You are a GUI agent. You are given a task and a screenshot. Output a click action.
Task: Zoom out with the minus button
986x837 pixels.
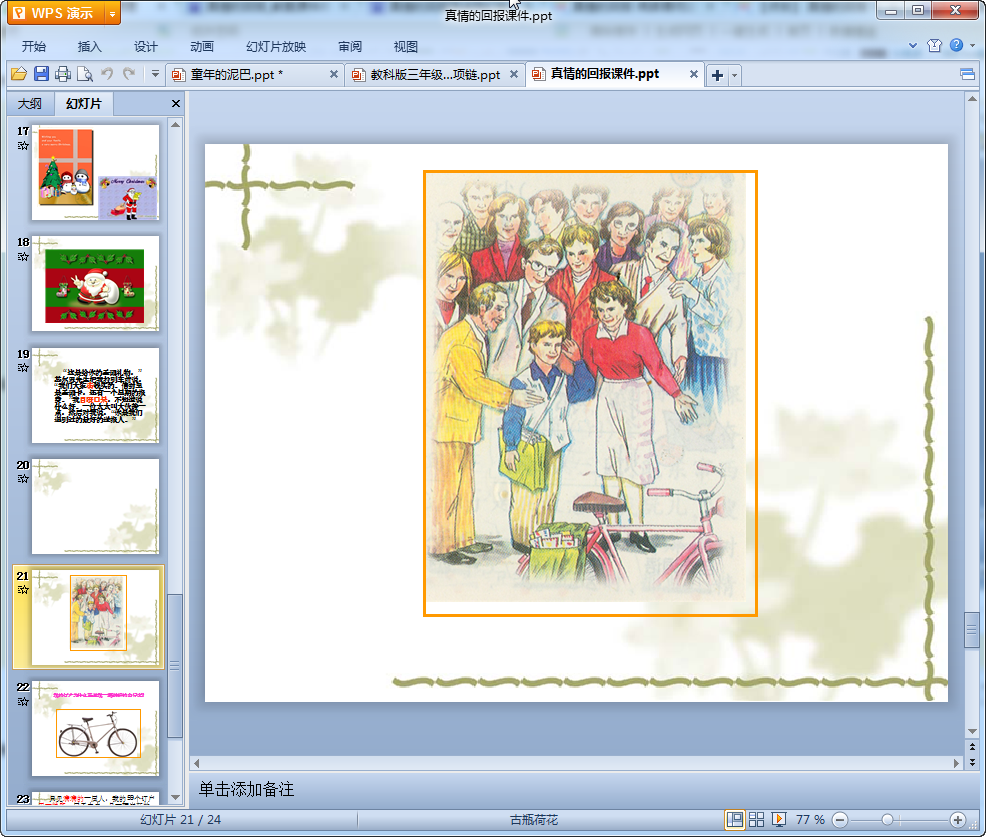pos(839,819)
